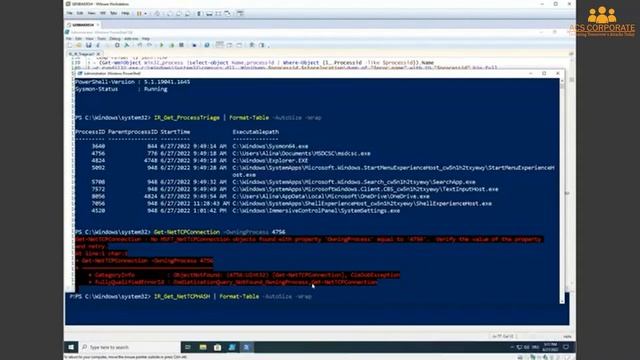
Task: Click the ShellExperienceHost.exe process row
Action: [283, 203]
